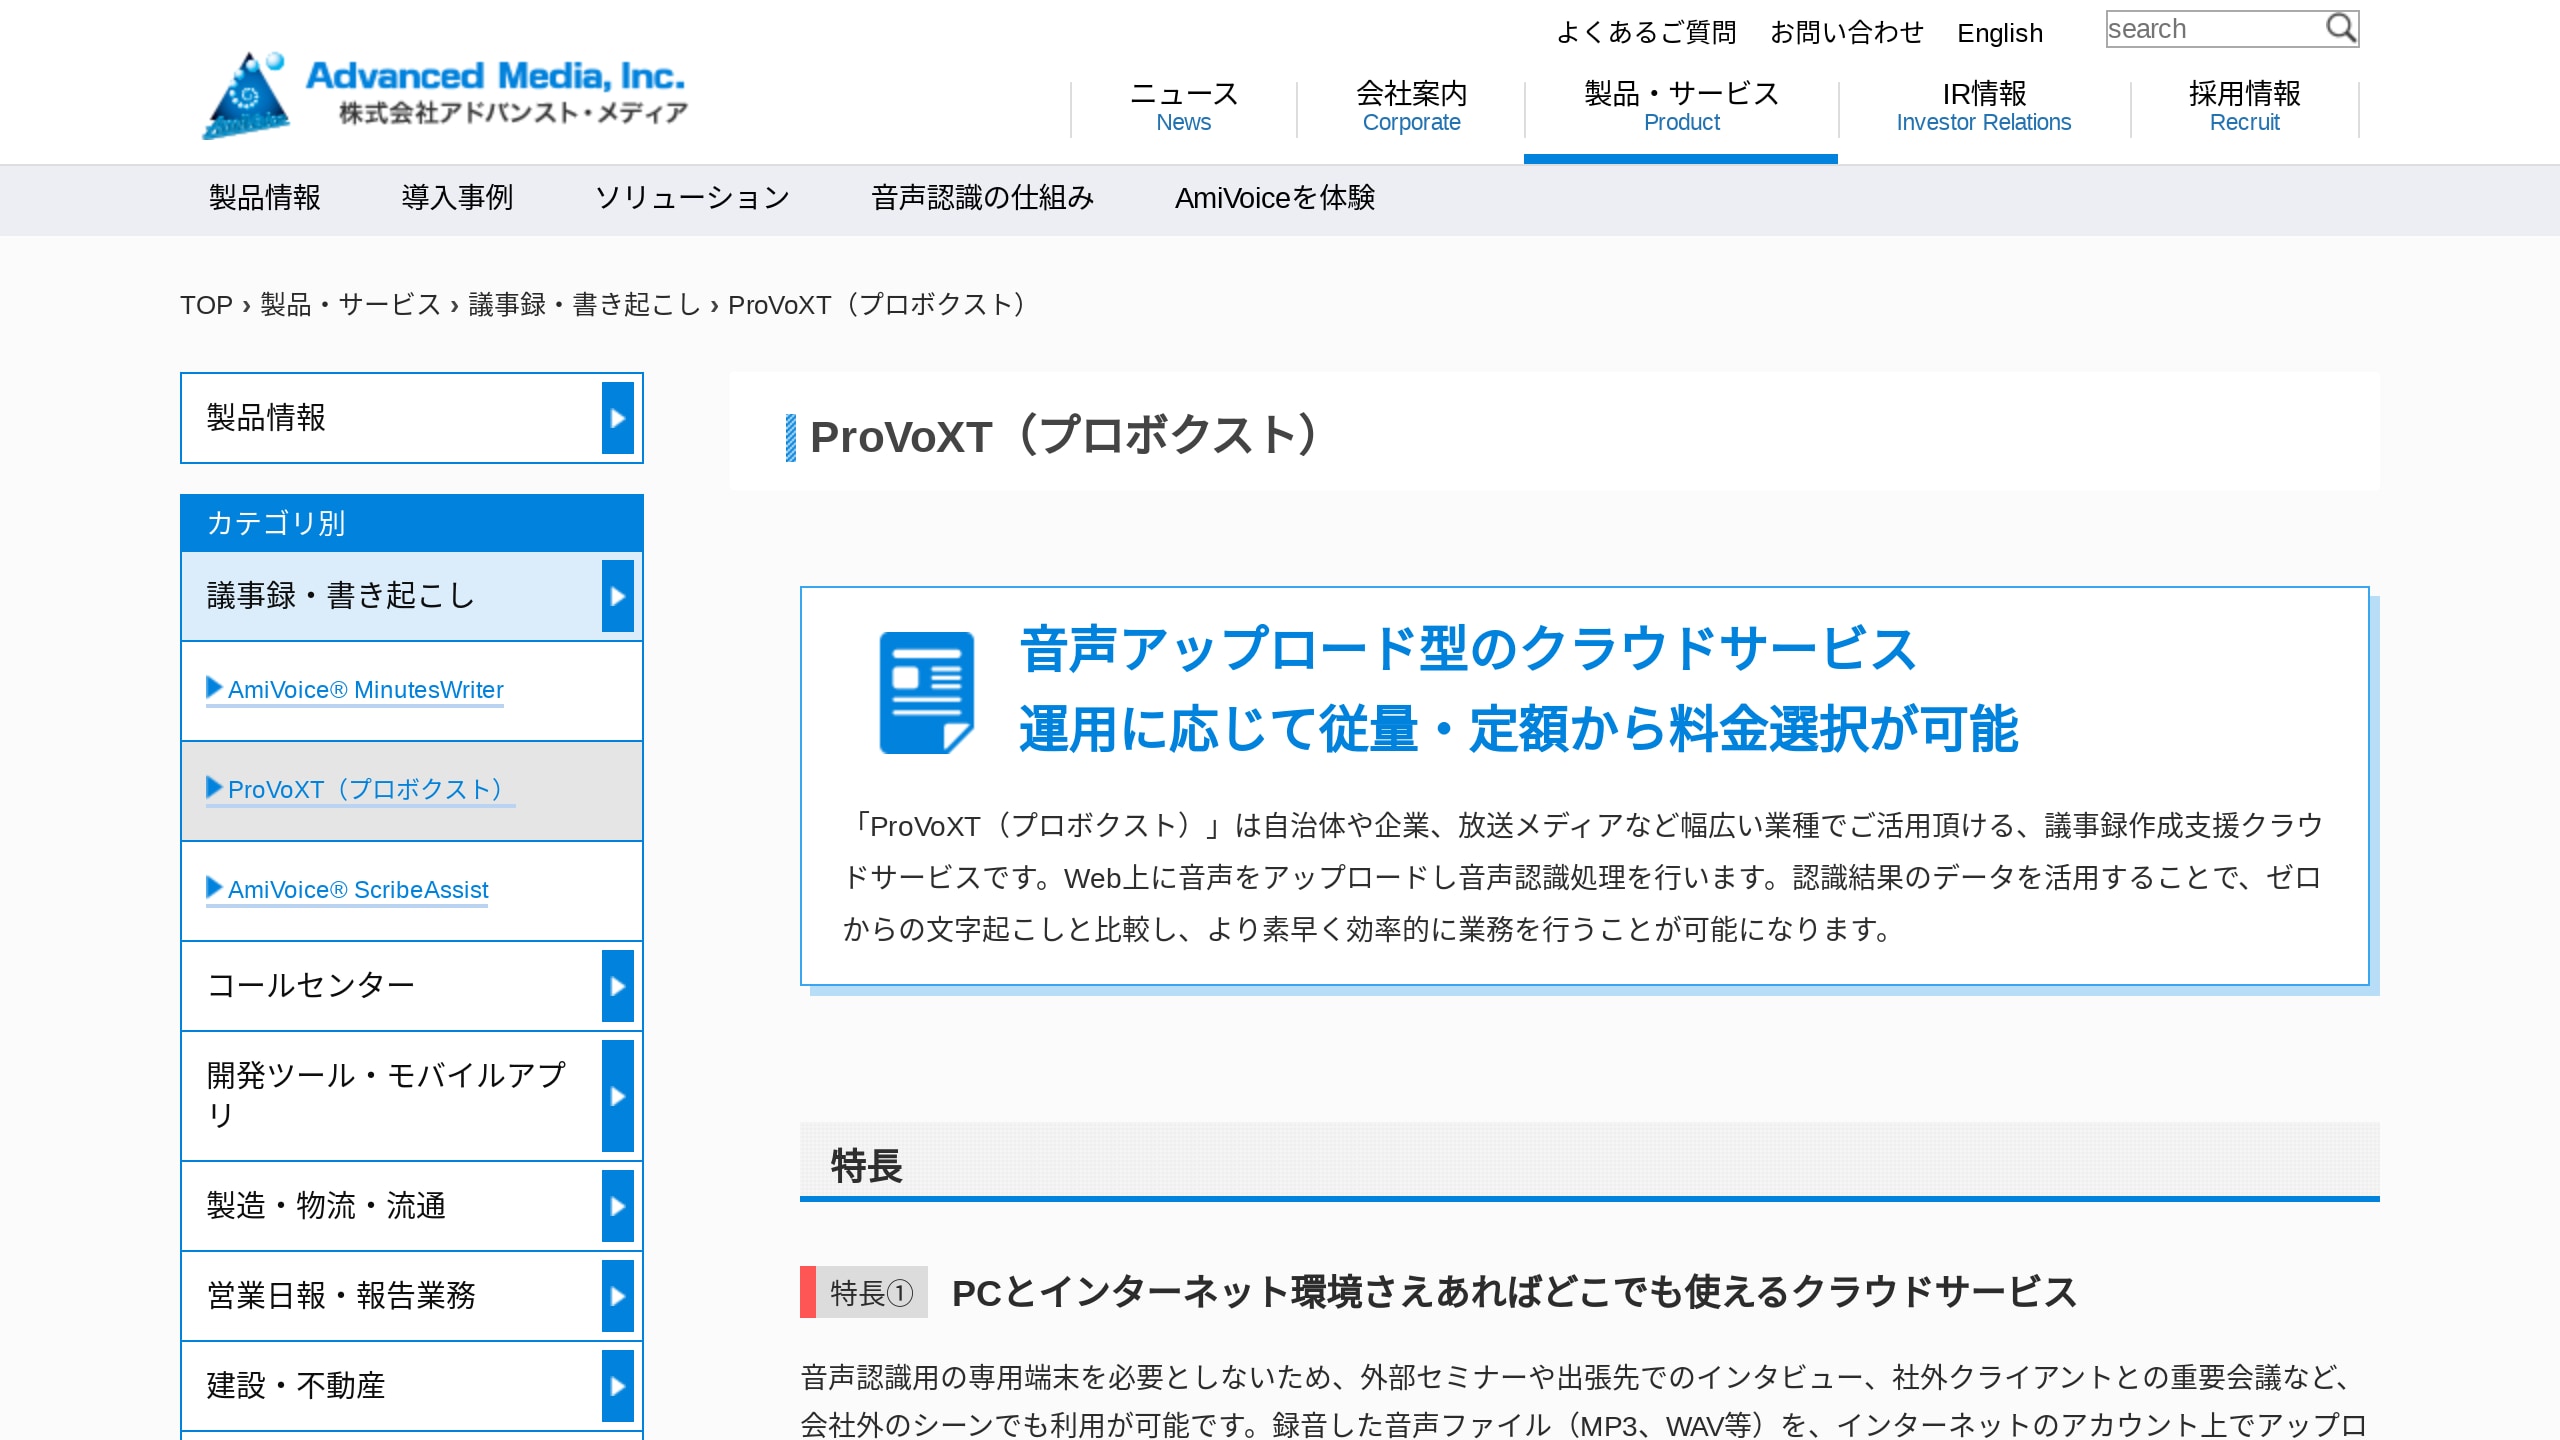Image resolution: width=2560 pixels, height=1440 pixels.
Task: Click the PCとインターネット環境 feature heading
Action: (x=1515, y=1293)
